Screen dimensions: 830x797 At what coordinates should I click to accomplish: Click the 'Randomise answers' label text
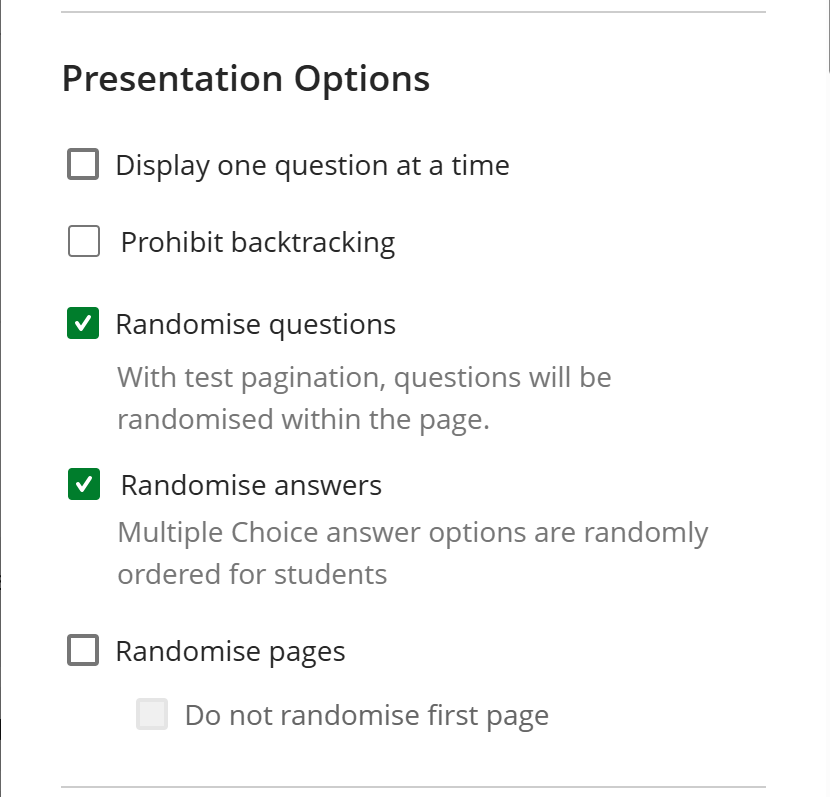click(251, 486)
